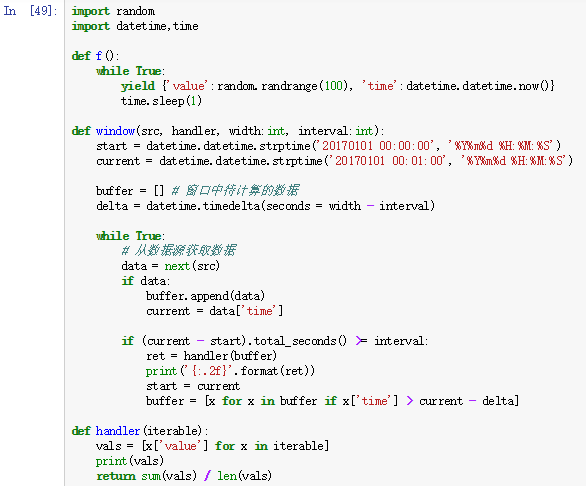Screen dimensions: 586x486
Task: Click 'ret = handler(buffer)' line
Action: [212, 356]
